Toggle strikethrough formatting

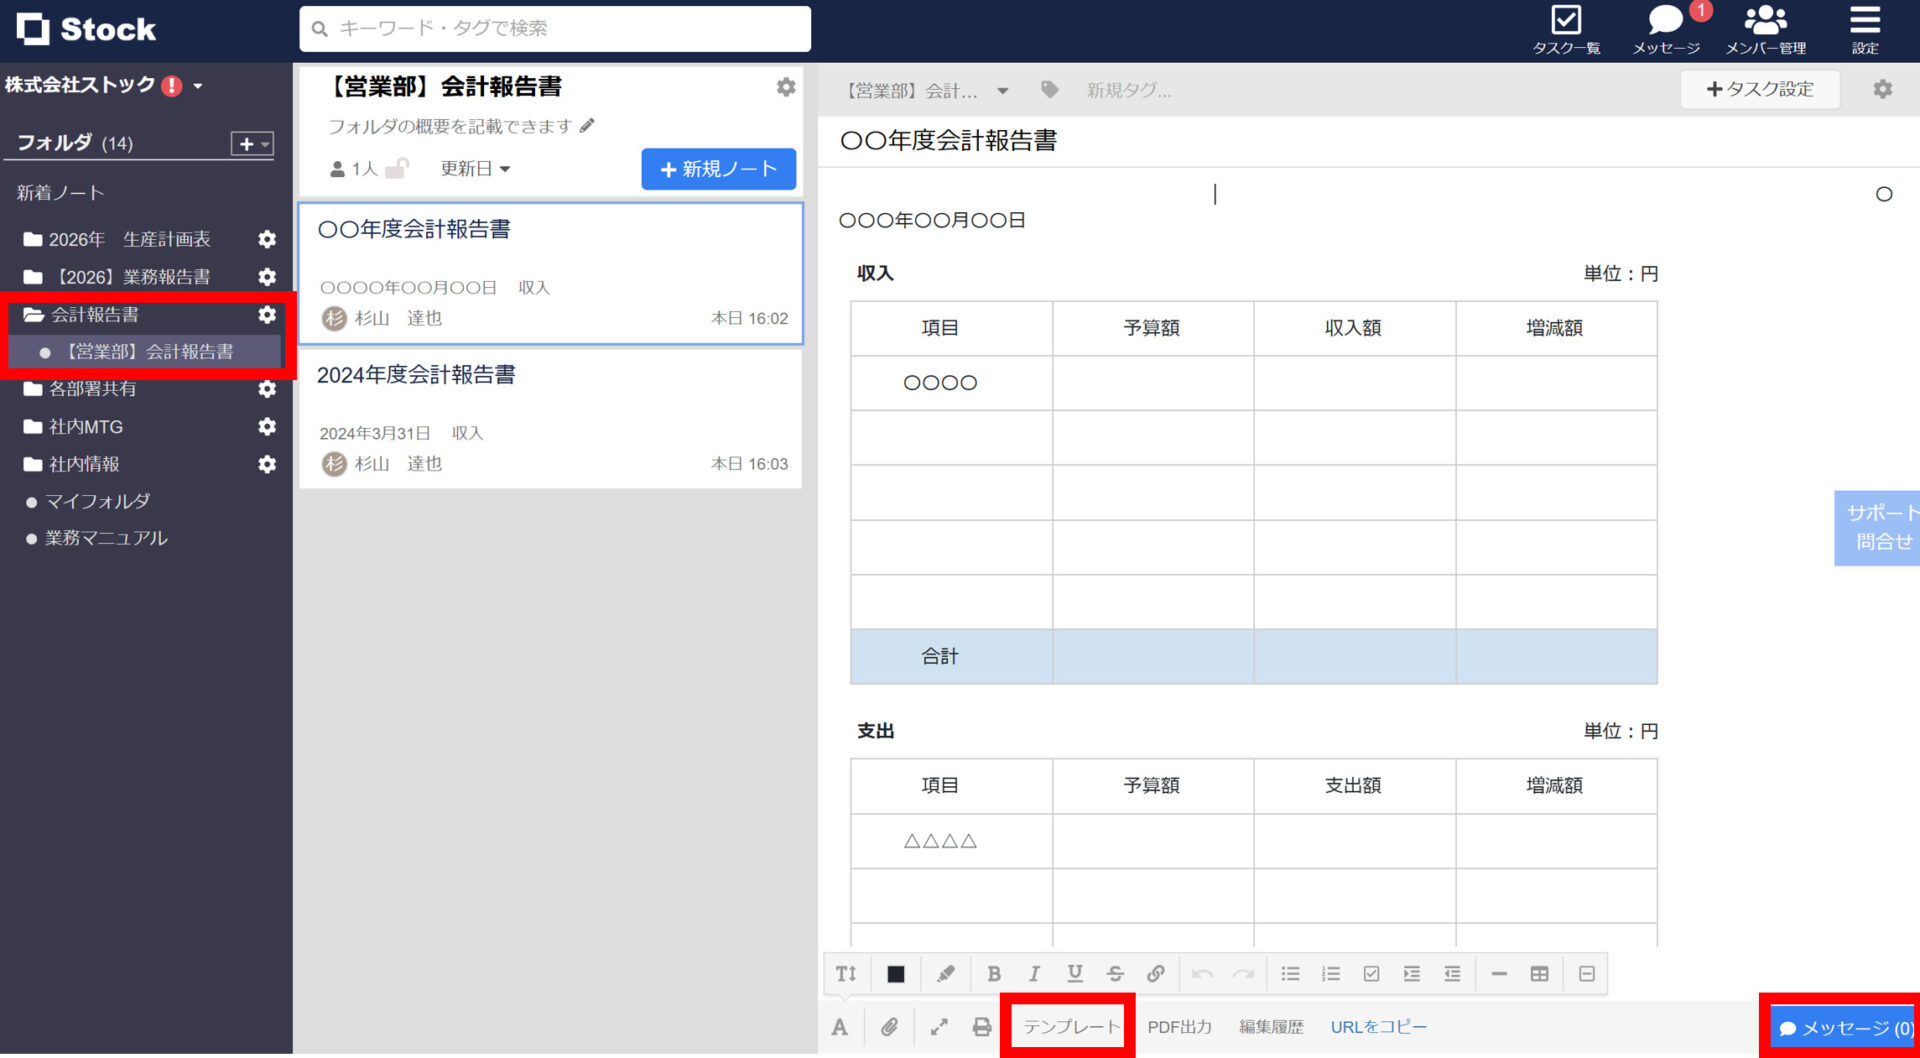(x=1115, y=973)
